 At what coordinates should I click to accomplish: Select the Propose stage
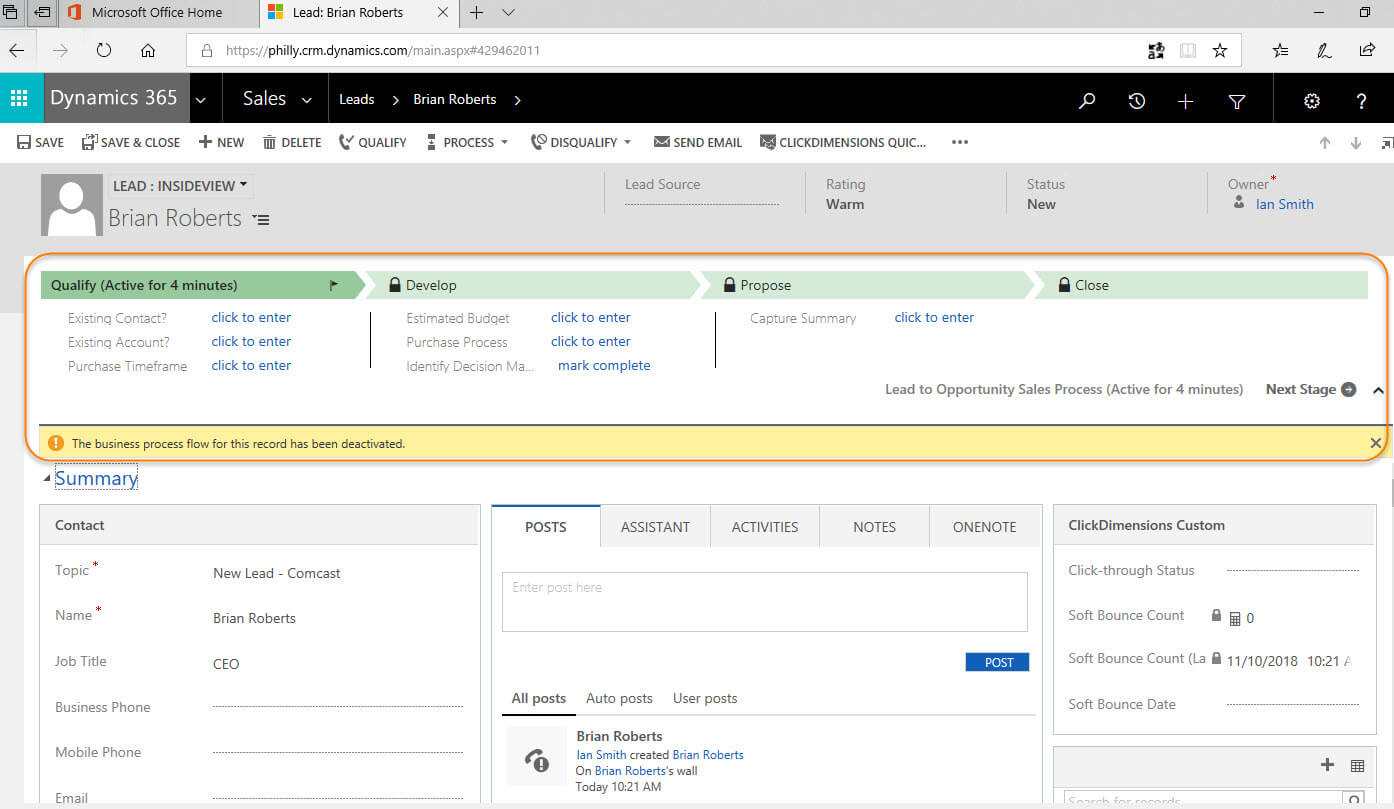point(865,285)
